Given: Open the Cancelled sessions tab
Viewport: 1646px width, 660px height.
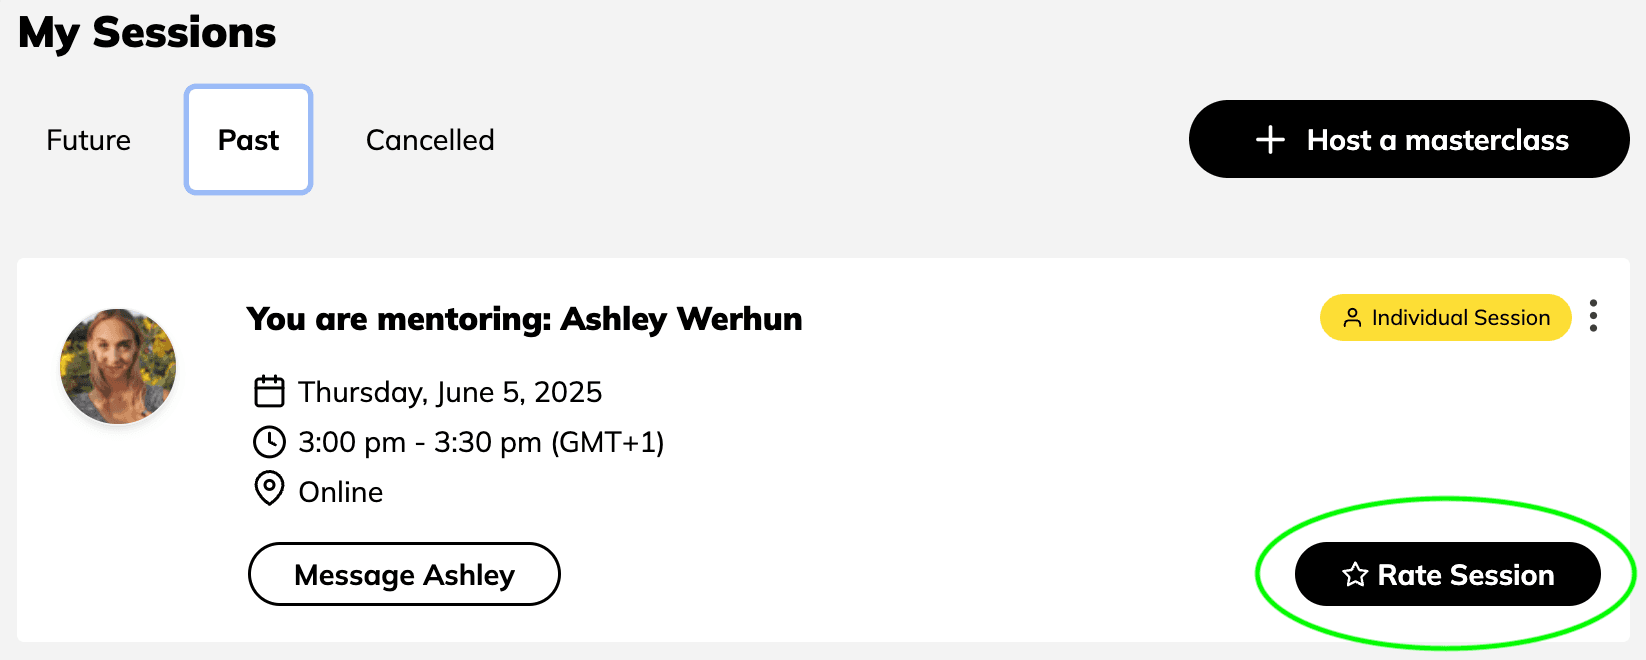Looking at the screenshot, I should (x=430, y=140).
